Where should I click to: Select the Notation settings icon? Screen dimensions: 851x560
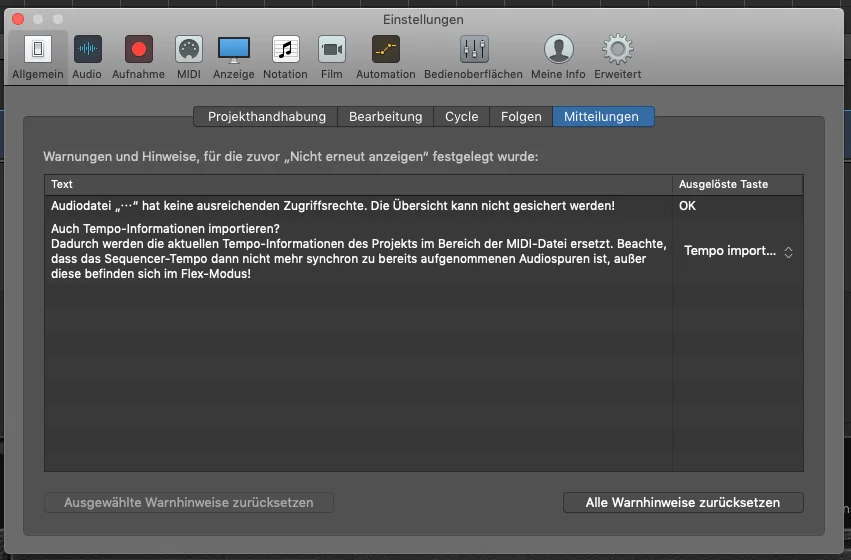tap(285, 56)
